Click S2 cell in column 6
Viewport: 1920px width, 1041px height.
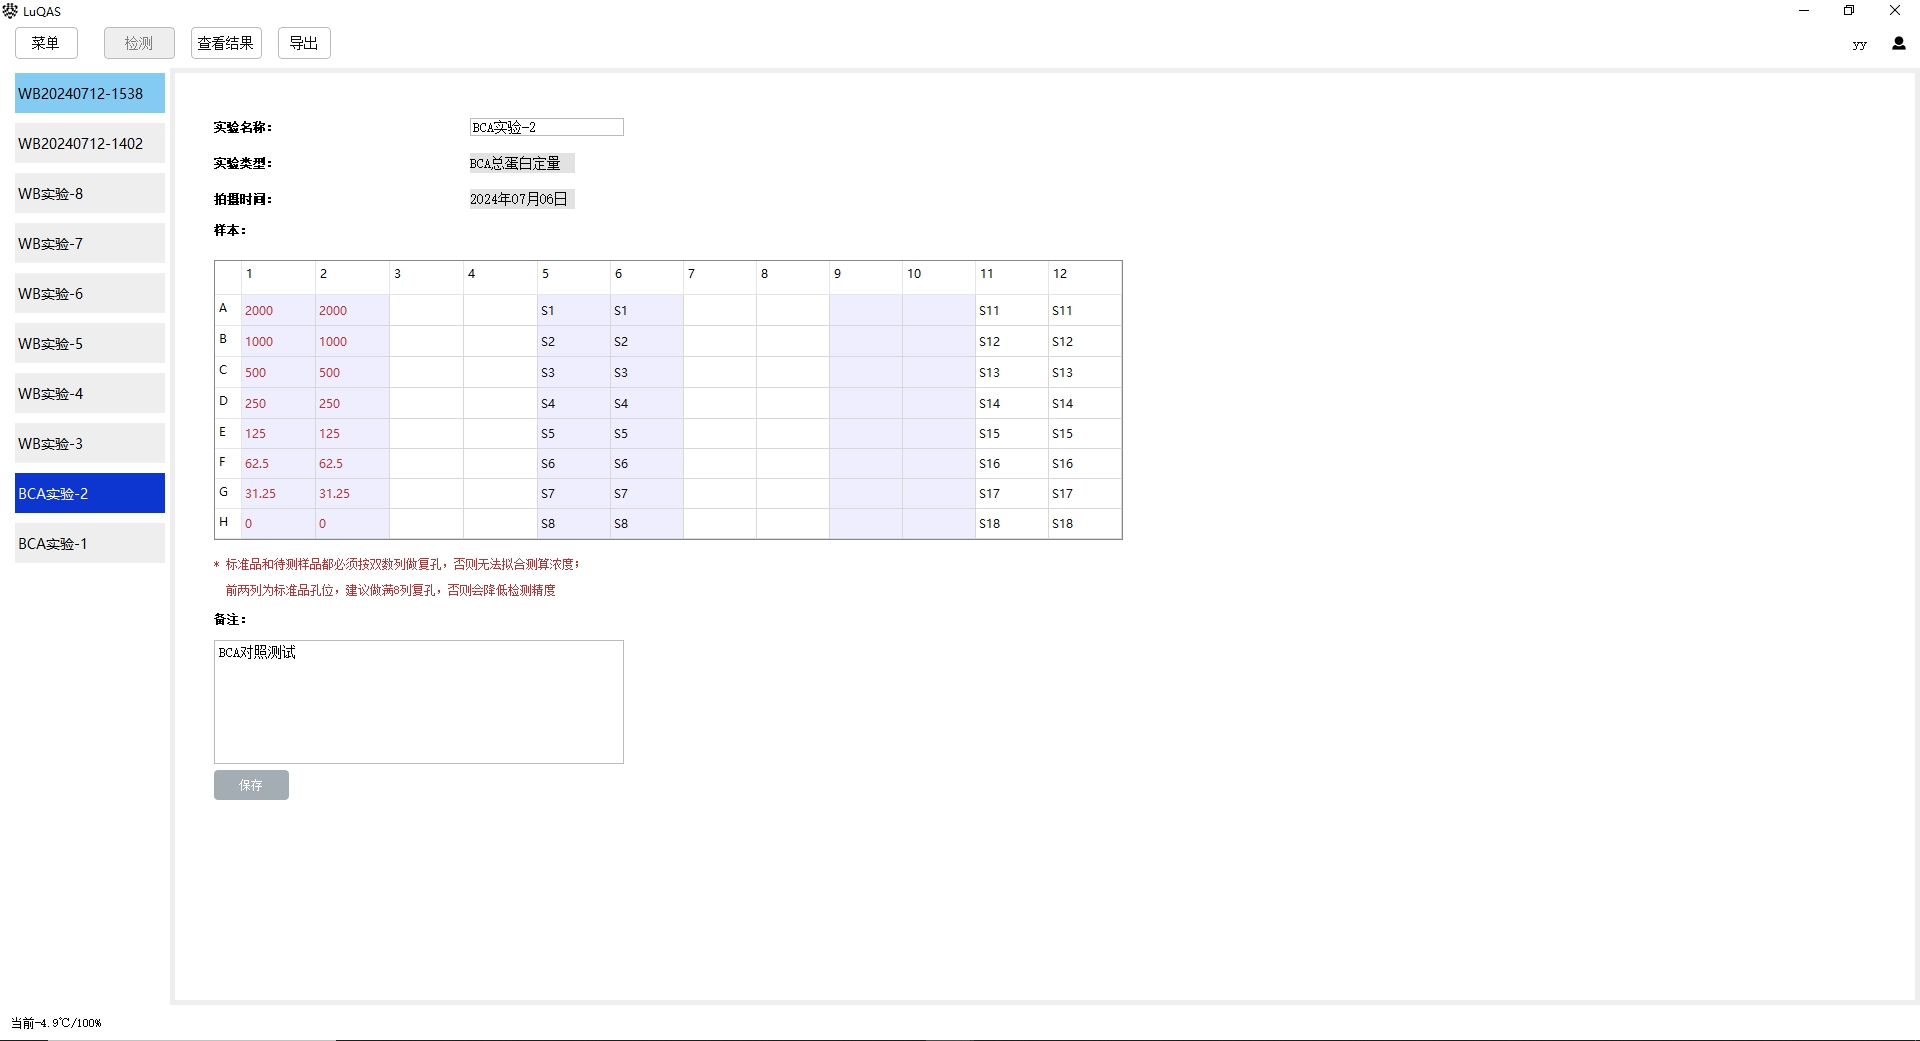click(x=647, y=341)
